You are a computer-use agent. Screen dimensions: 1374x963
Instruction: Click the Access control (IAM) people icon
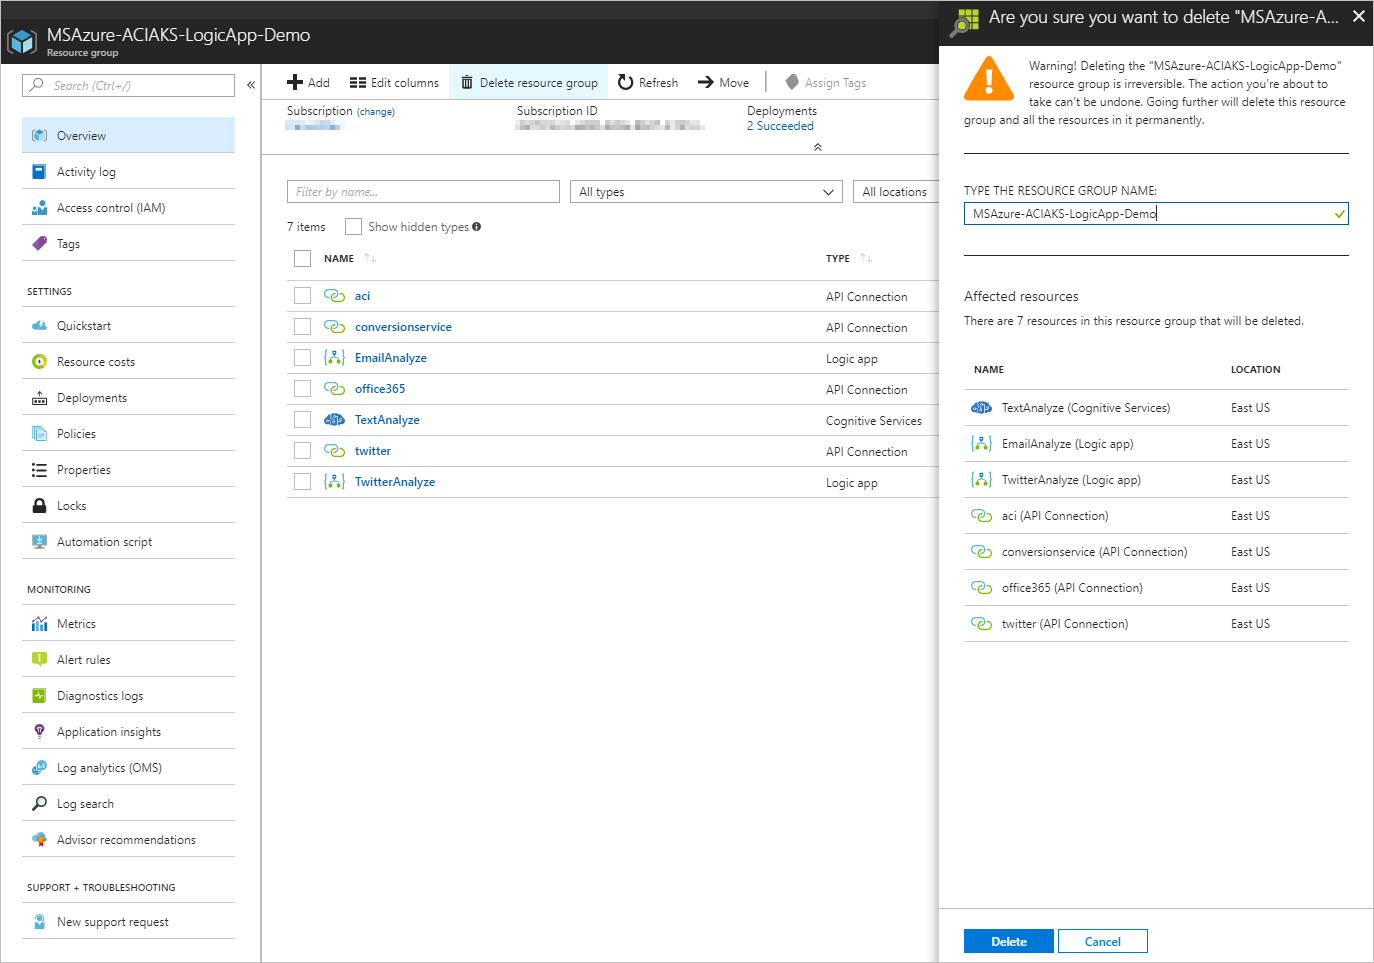[39, 208]
